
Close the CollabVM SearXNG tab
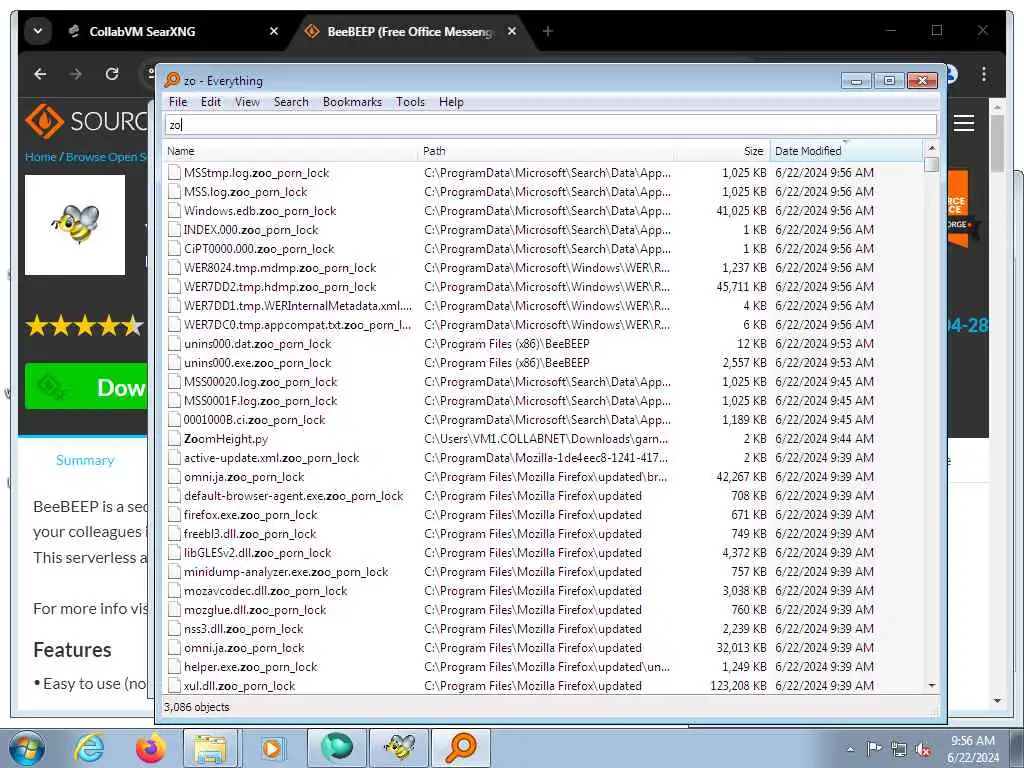[274, 31]
